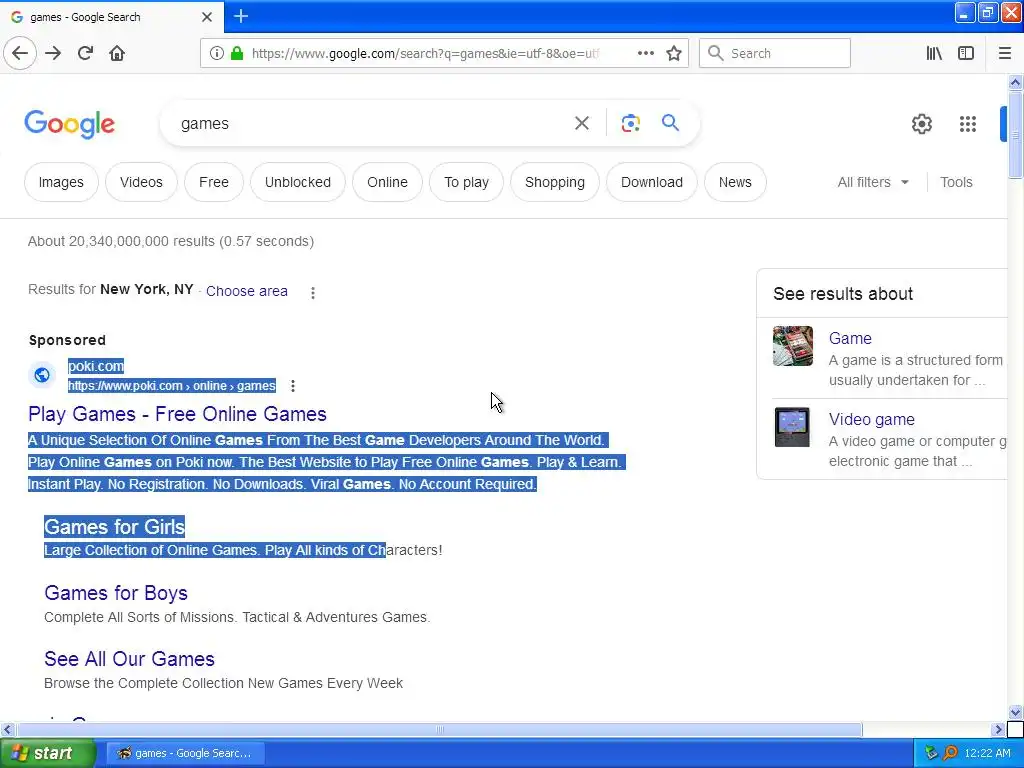Viewport: 1024px width, 768px height.
Task: Click horizontal scrollbar left arrow
Action: [7, 729]
